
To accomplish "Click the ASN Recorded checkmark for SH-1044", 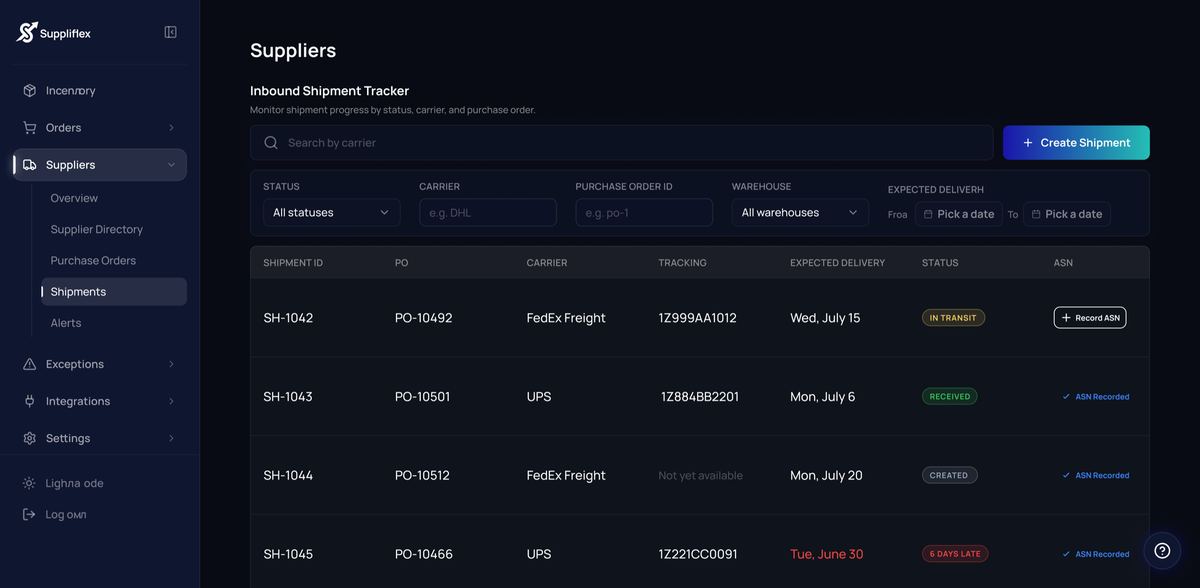I will point(1066,476).
